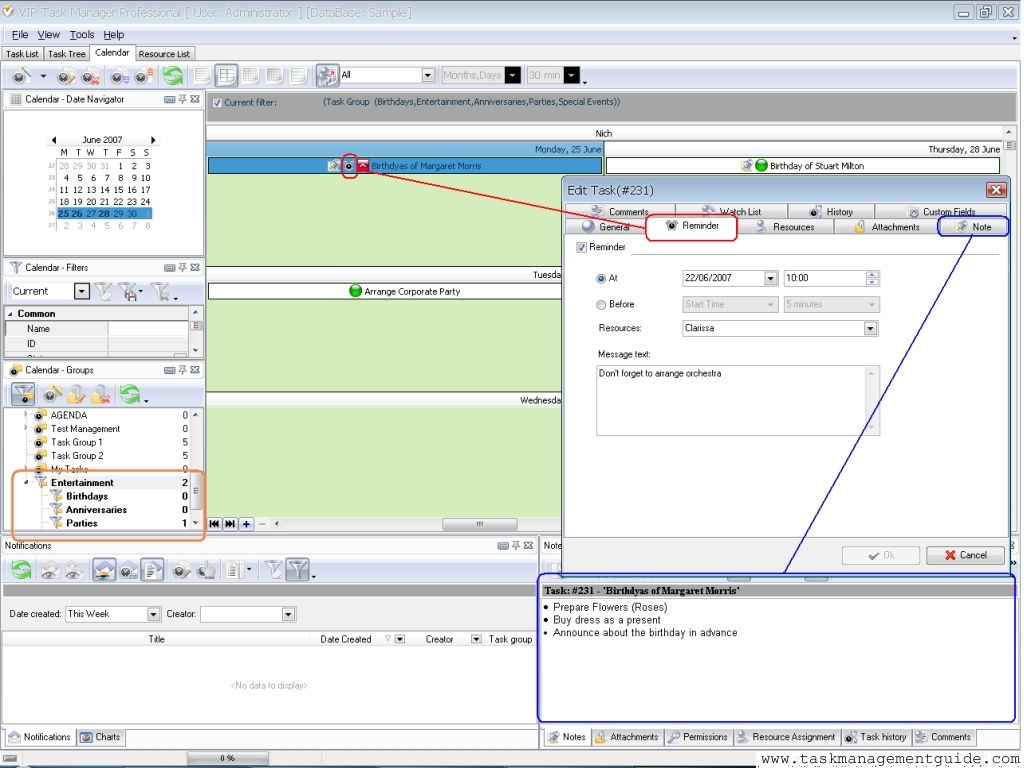Click the Edit Group icon in the Calendar - Groups toolbar
The height and width of the screenshot is (768, 1024).
coord(76,394)
